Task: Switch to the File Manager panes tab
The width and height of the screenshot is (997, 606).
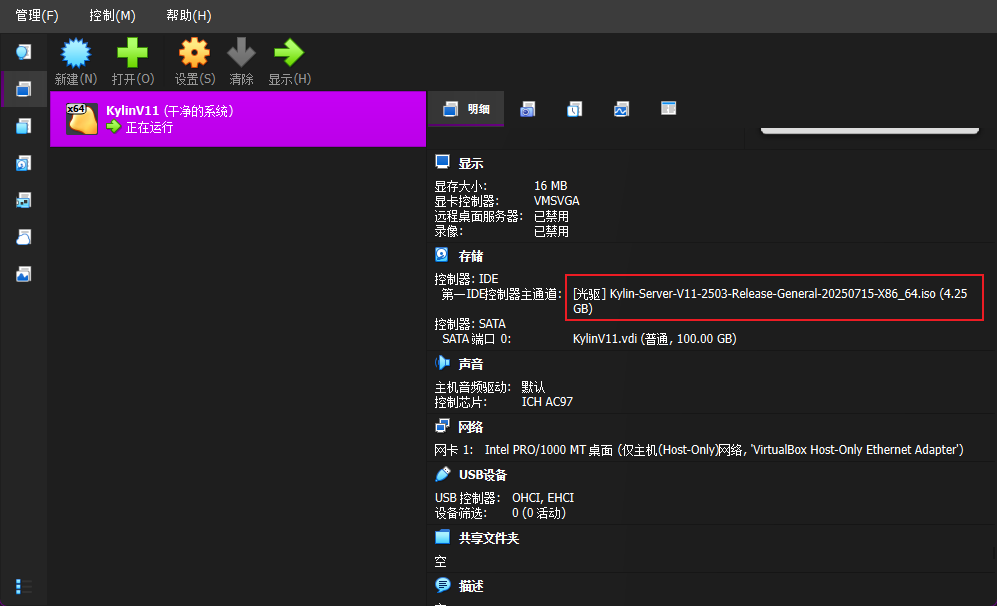Action: tap(668, 109)
